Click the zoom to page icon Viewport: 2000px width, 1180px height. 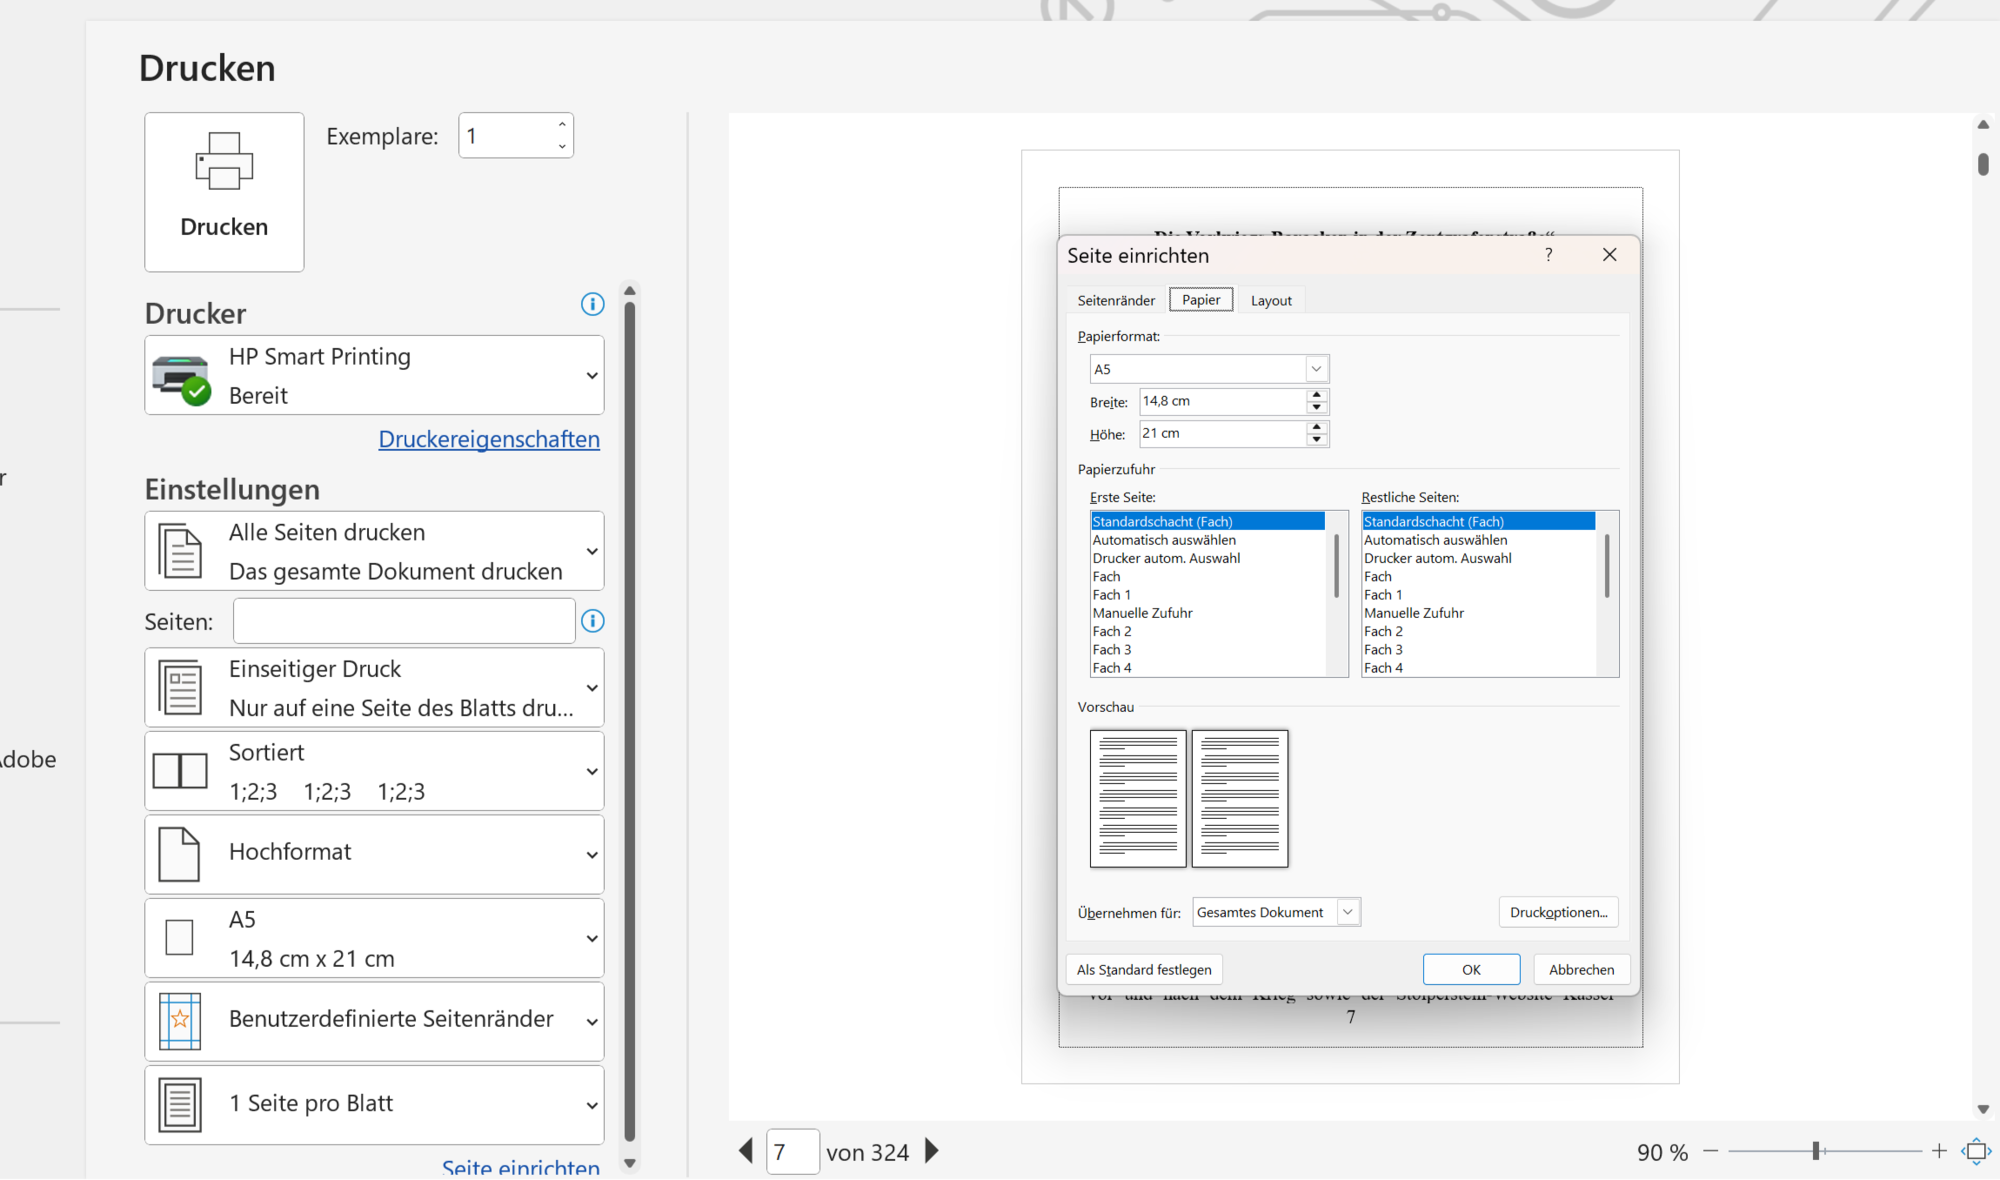pyautogui.click(x=1977, y=1151)
